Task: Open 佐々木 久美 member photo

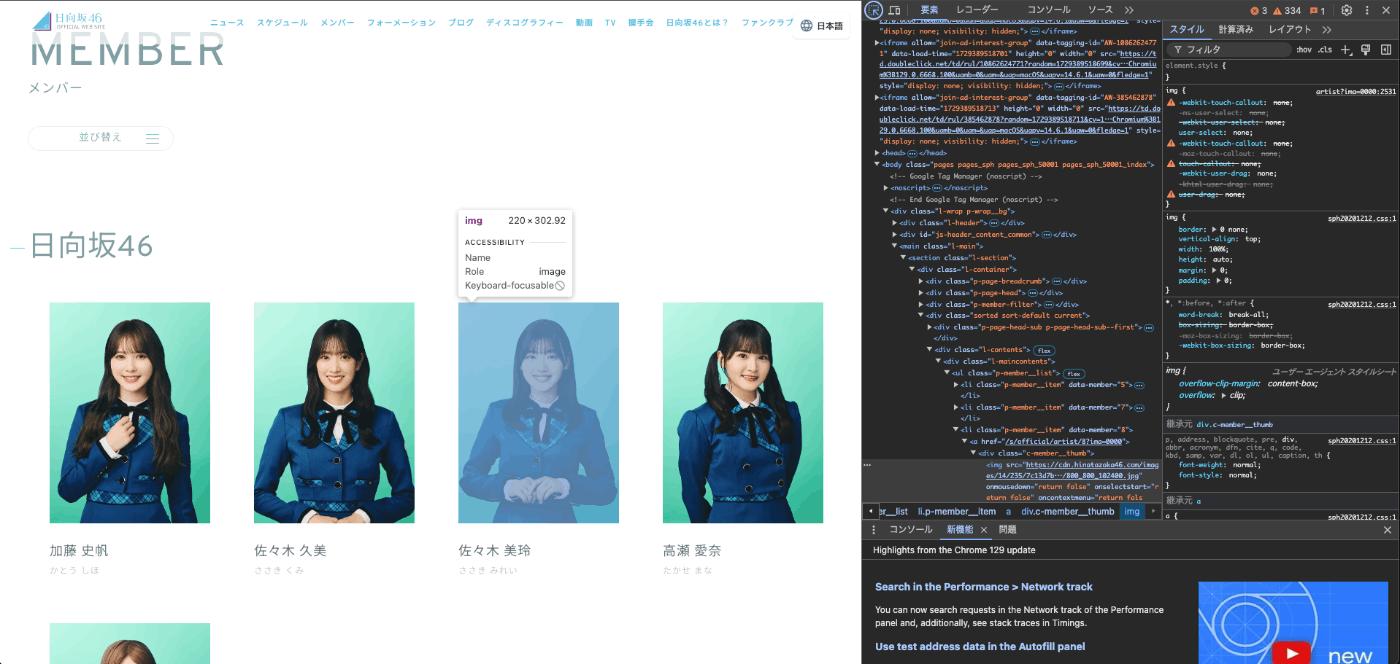Action: tap(334, 412)
